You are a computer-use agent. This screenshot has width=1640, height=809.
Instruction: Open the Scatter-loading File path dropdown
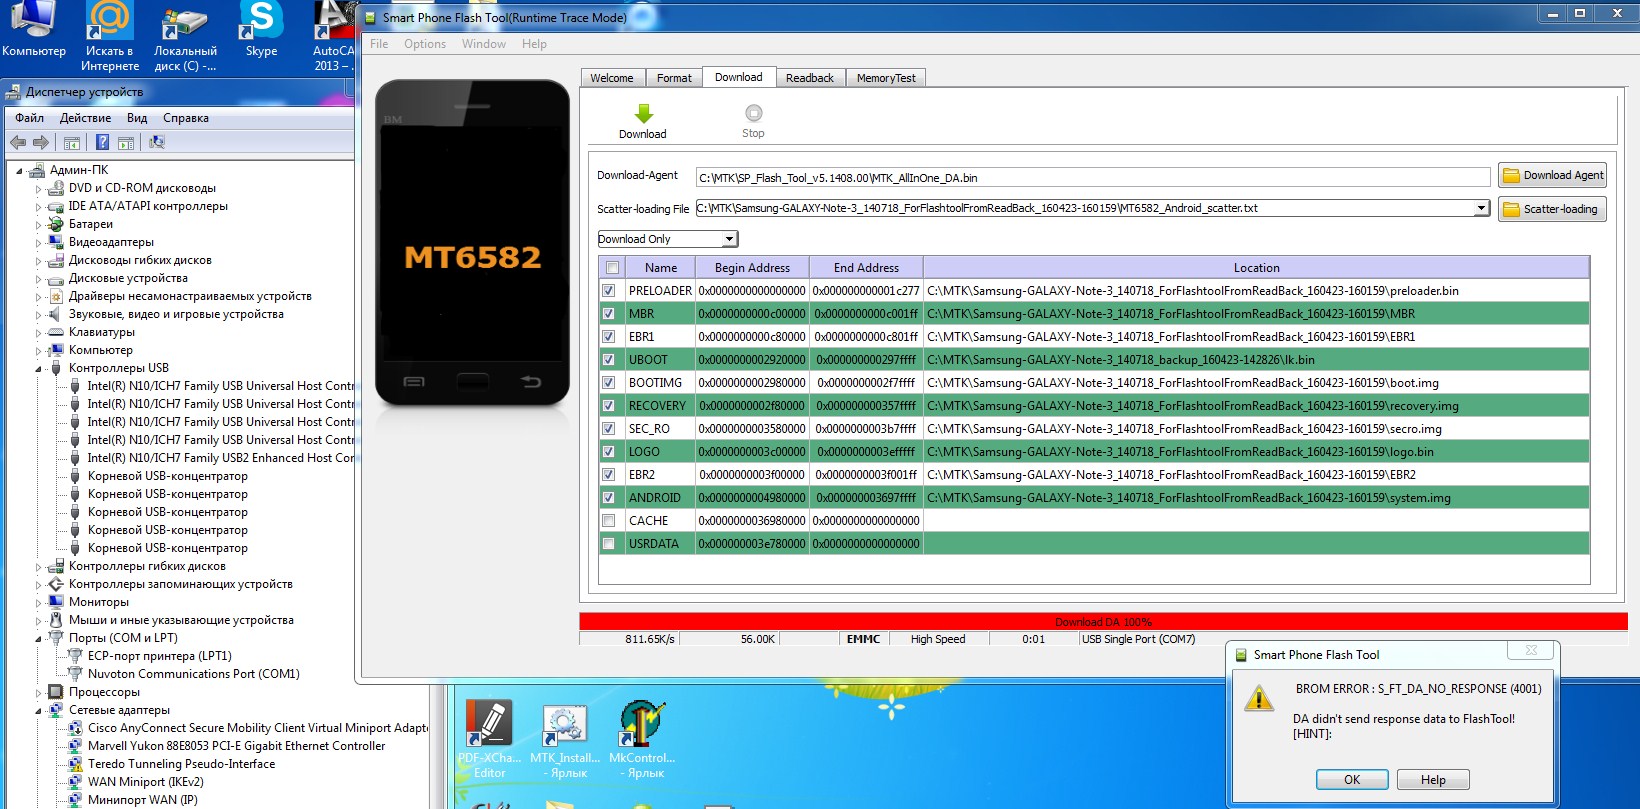[x=1481, y=208]
